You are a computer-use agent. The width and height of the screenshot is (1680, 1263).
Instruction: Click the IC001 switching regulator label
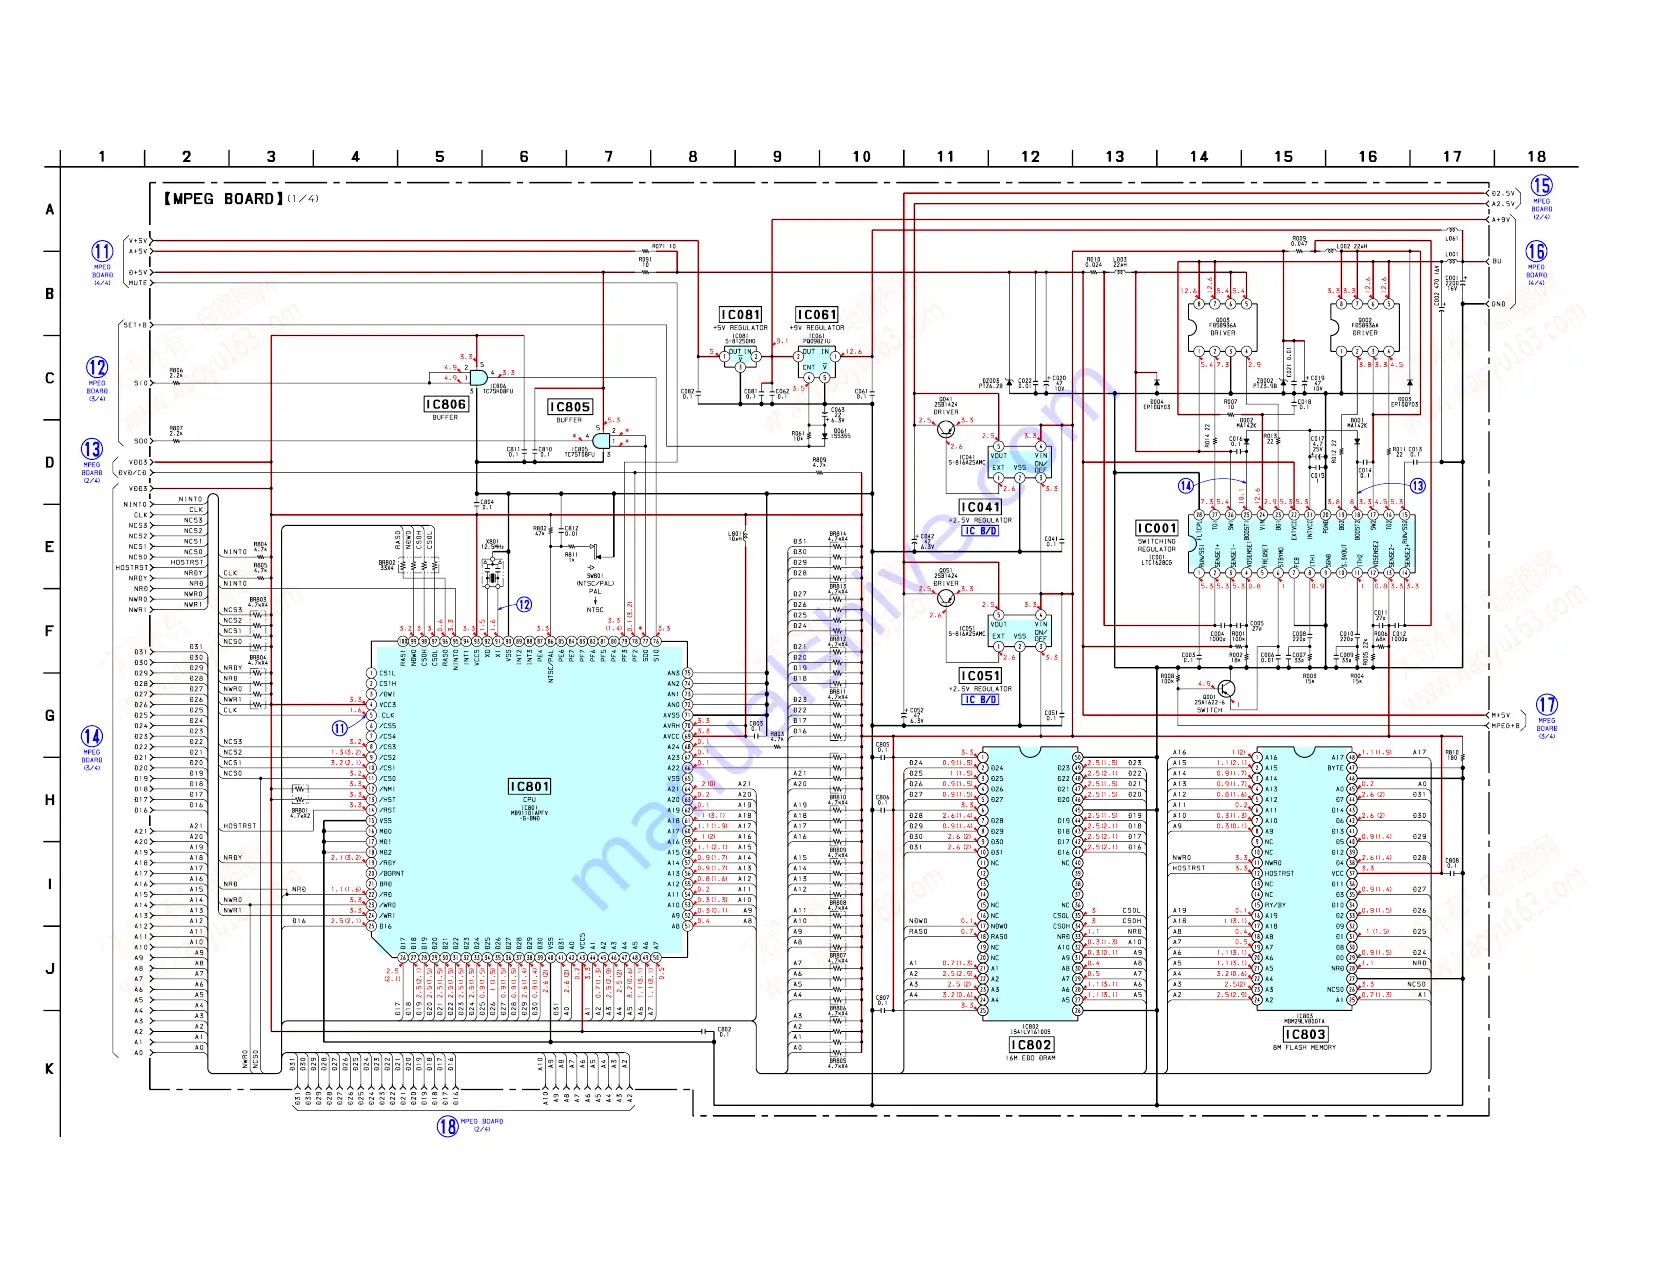(1157, 528)
